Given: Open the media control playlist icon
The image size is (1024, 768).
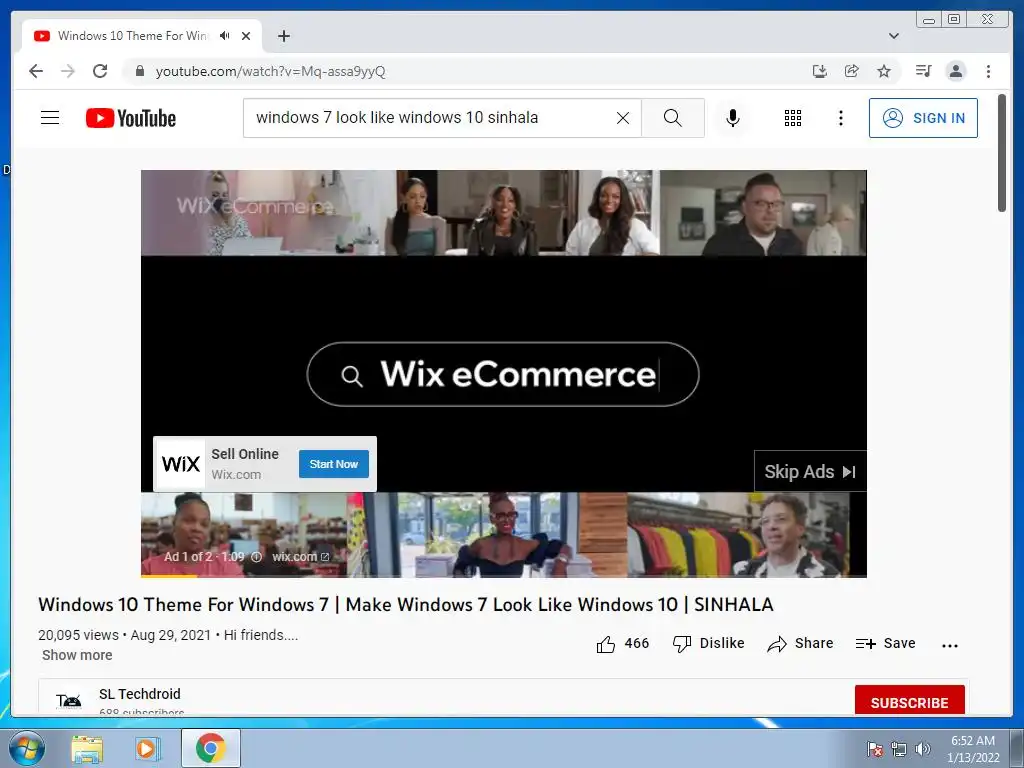Looking at the screenshot, I should [923, 71].
